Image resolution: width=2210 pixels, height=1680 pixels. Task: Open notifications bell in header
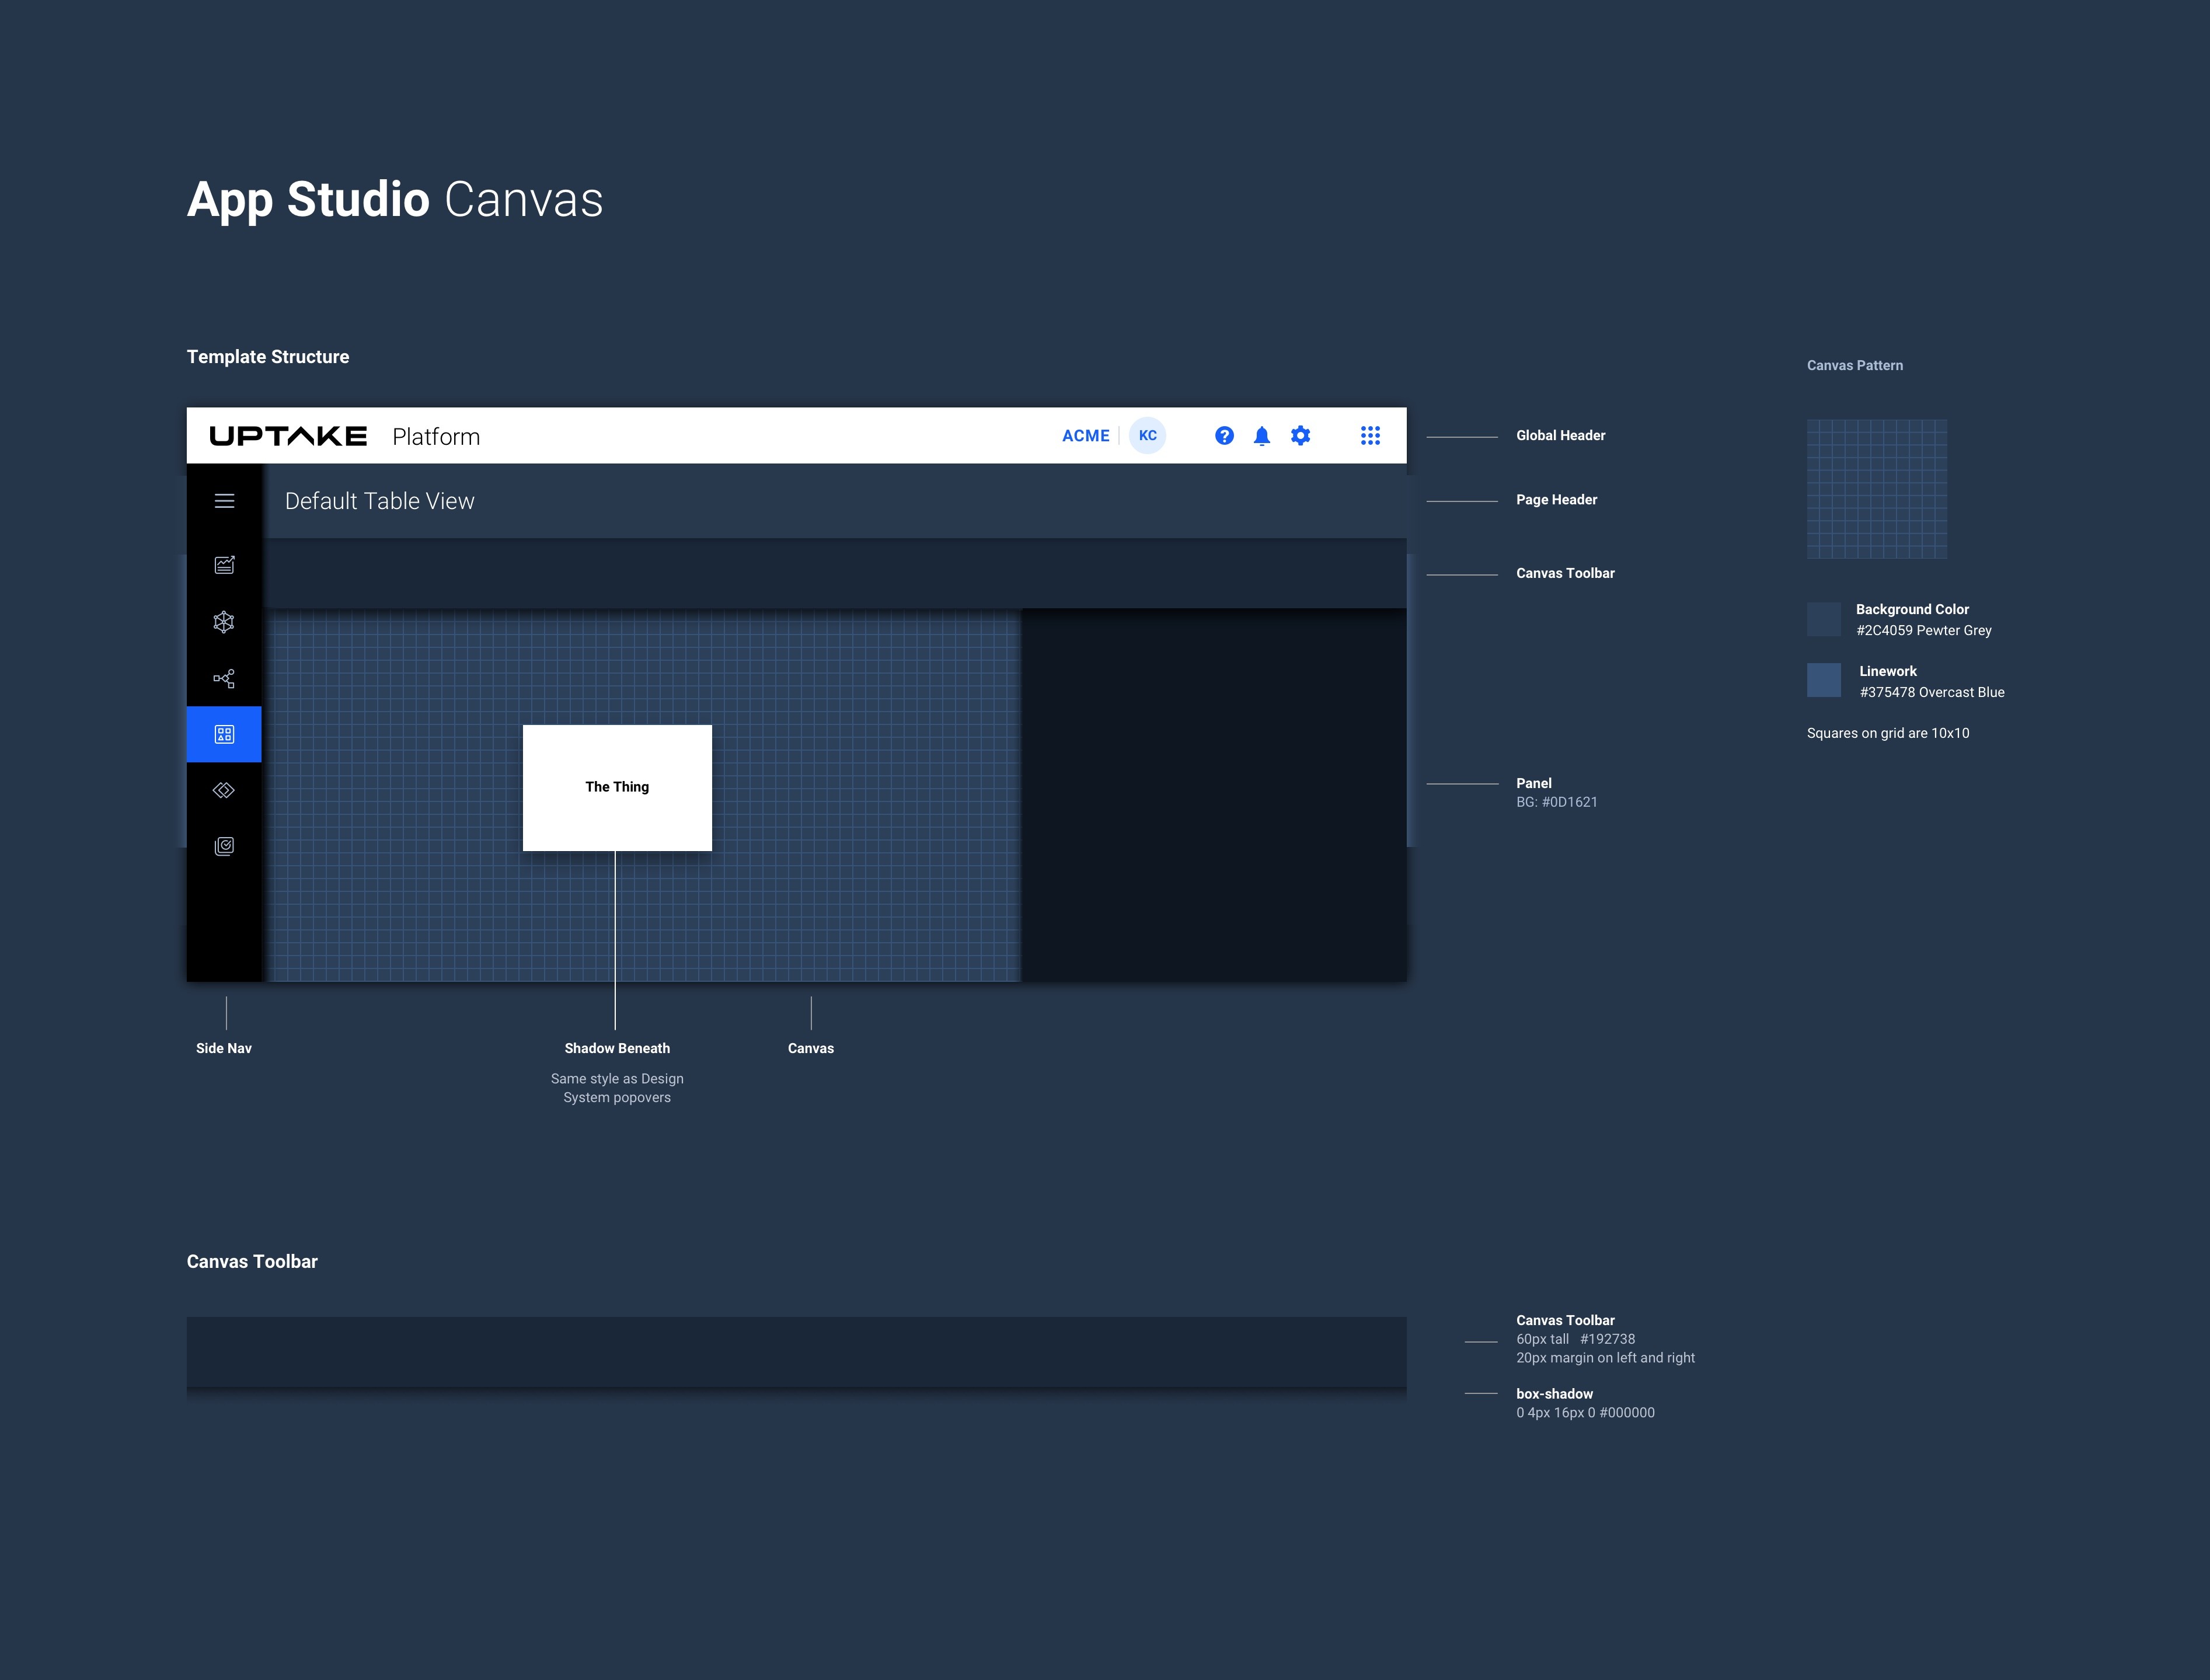tap(1262, 436)
